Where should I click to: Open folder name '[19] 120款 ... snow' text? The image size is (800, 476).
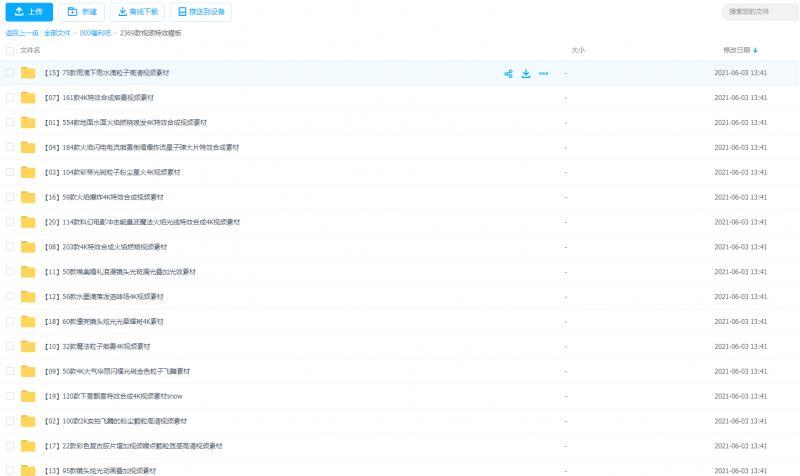click(113, 396)
